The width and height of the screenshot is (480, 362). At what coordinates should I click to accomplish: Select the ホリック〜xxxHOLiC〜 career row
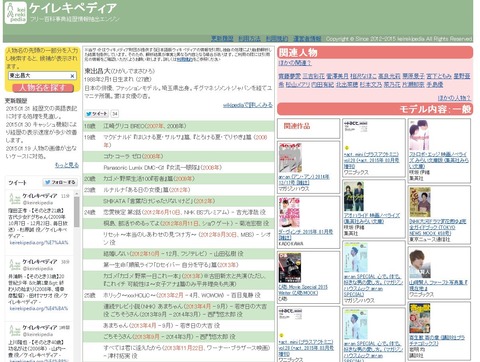tap(178, 295)
